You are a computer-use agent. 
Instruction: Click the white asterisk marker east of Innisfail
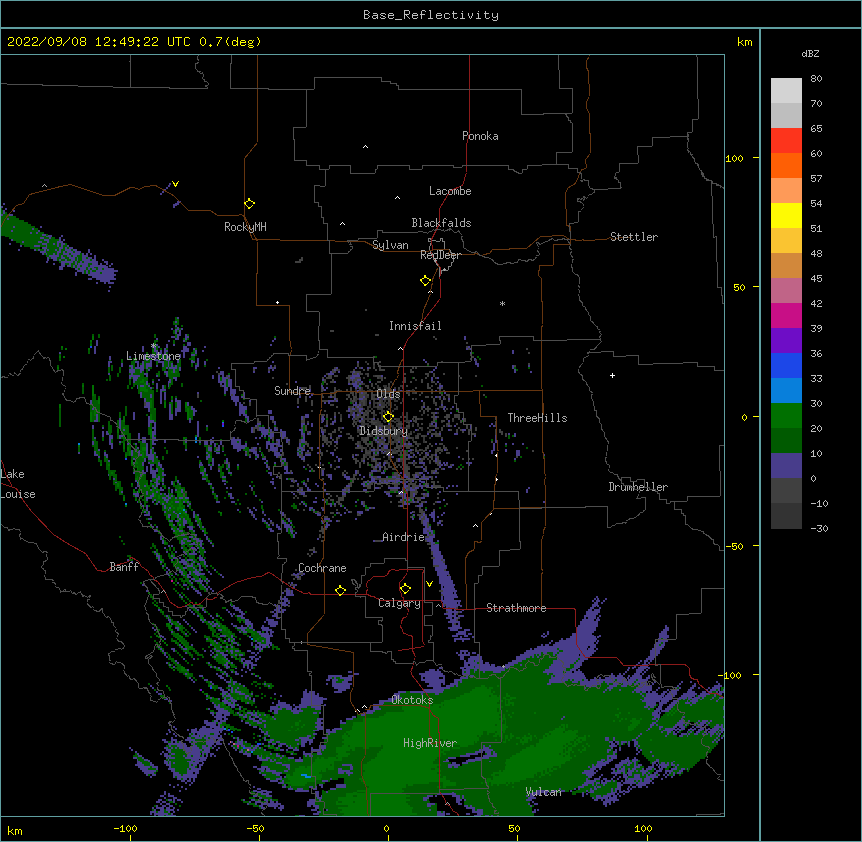pyautogui.click(x=502, y=303)
